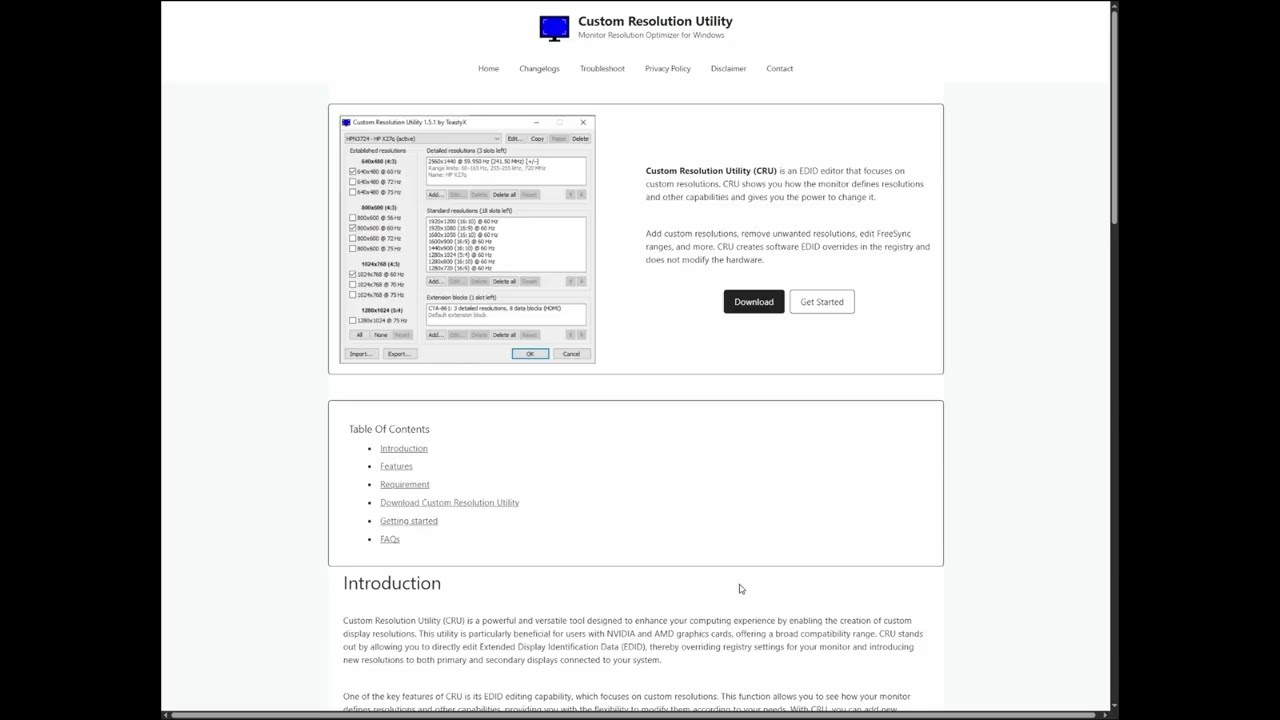Navigate to the Contact page
The height and width of the screenshot is (720, 1280).
[x=780, y=68]
